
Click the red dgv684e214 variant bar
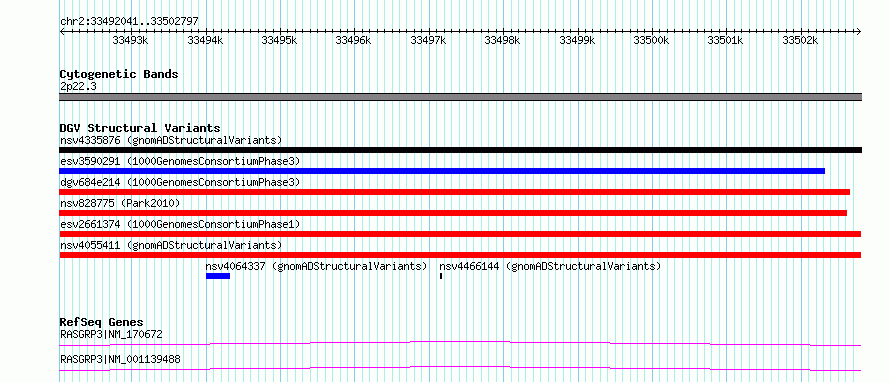point(455,192)
